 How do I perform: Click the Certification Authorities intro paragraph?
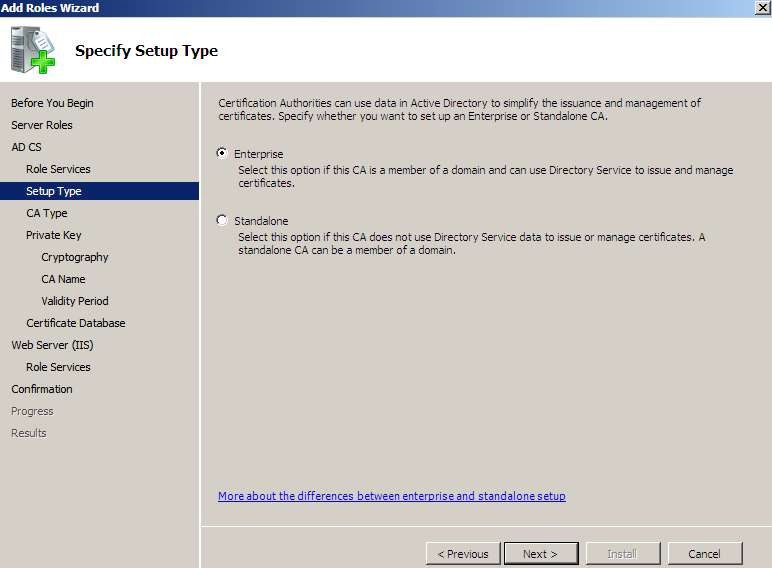459,109
